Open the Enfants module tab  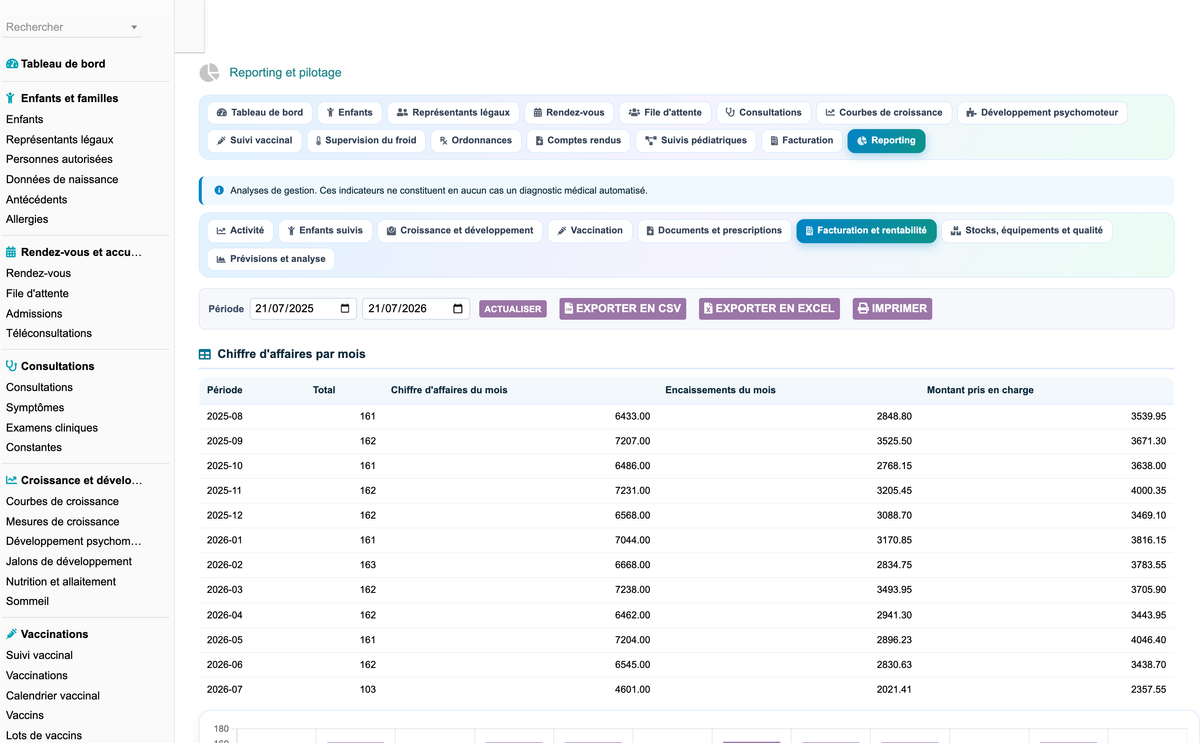pos(349,113)
